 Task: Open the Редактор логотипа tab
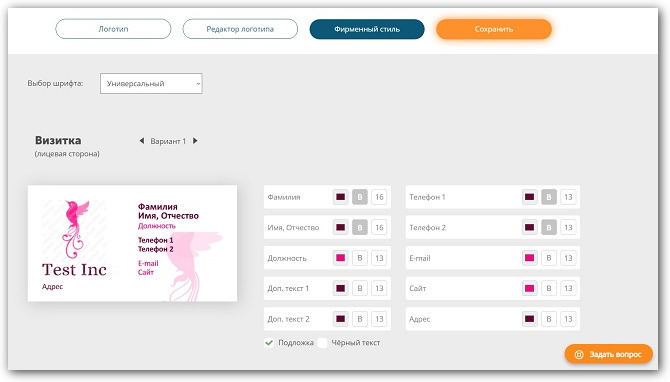240,29
